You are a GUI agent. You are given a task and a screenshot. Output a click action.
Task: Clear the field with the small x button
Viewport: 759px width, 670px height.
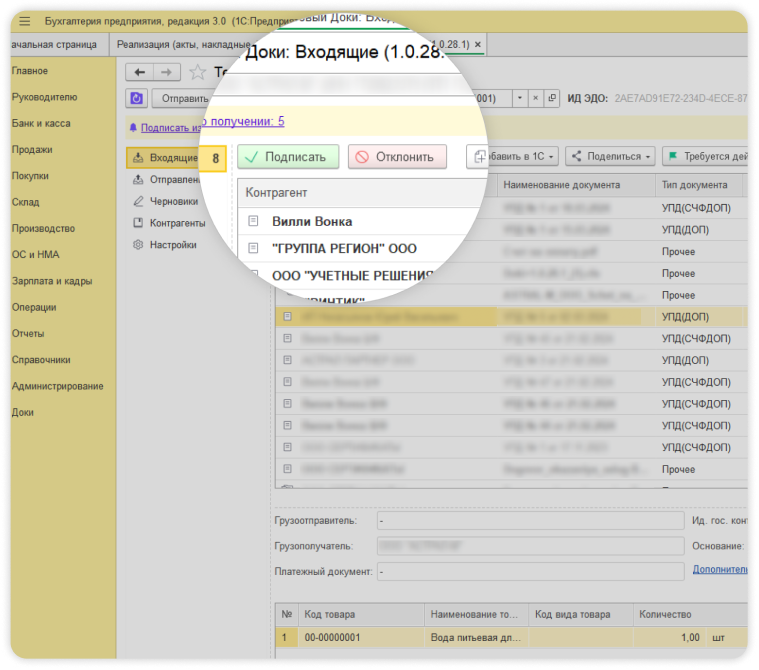[536, 98]
